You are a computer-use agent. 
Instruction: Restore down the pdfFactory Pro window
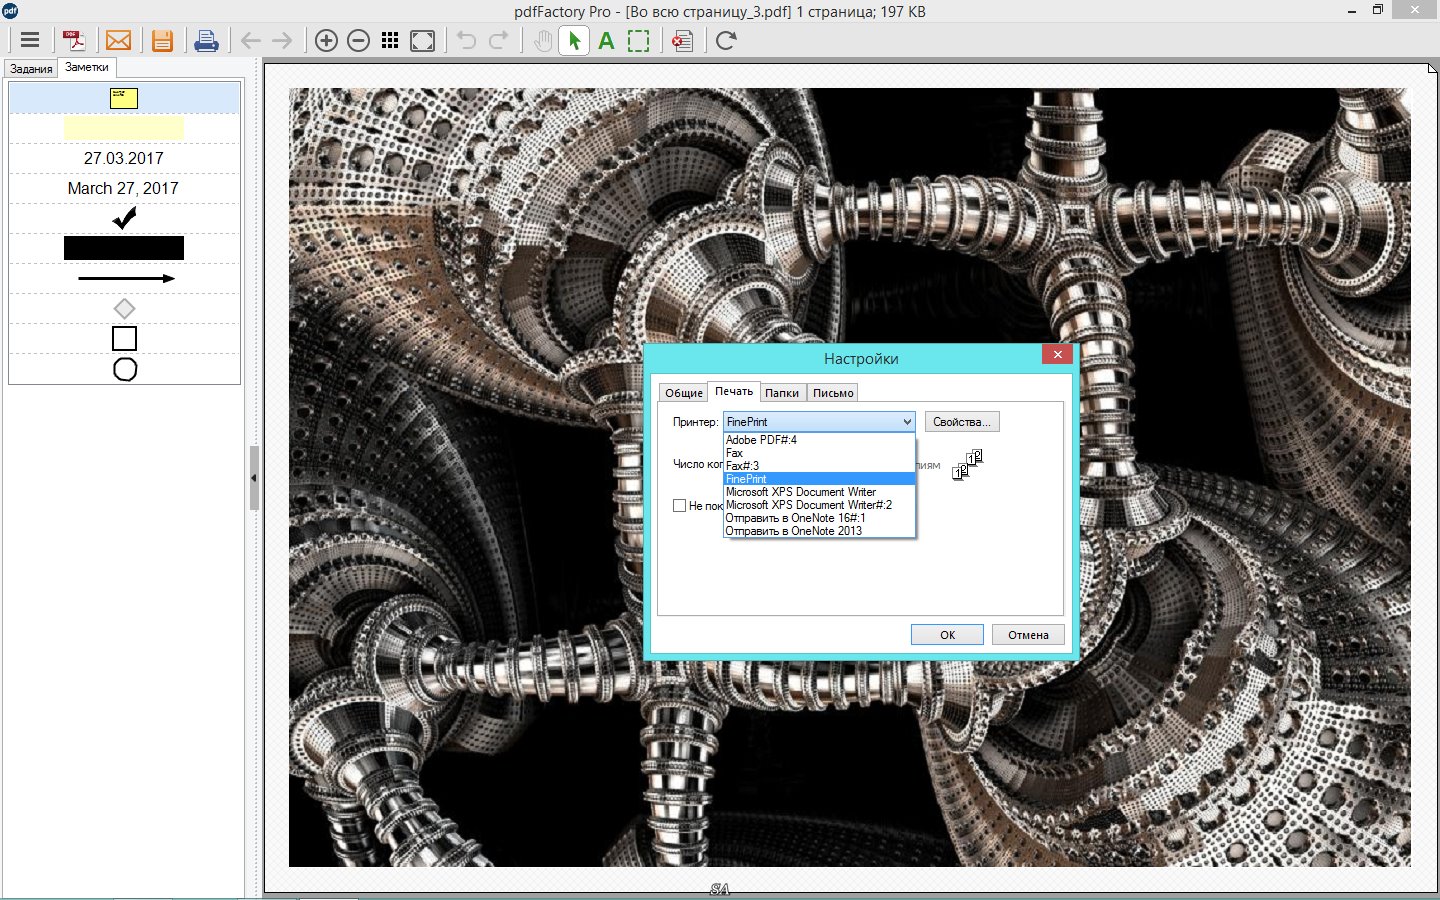pyautogui.click(x=1377, y=10)
